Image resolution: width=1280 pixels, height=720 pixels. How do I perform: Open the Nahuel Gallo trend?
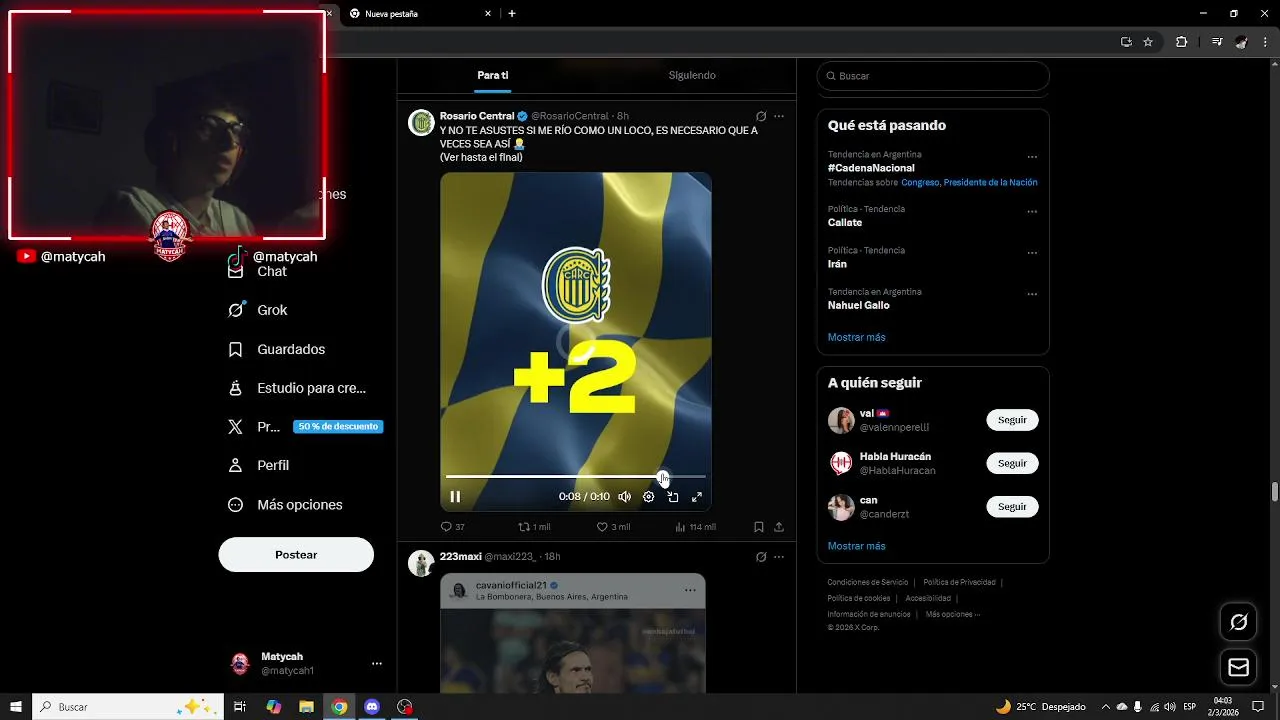point(858,305)
